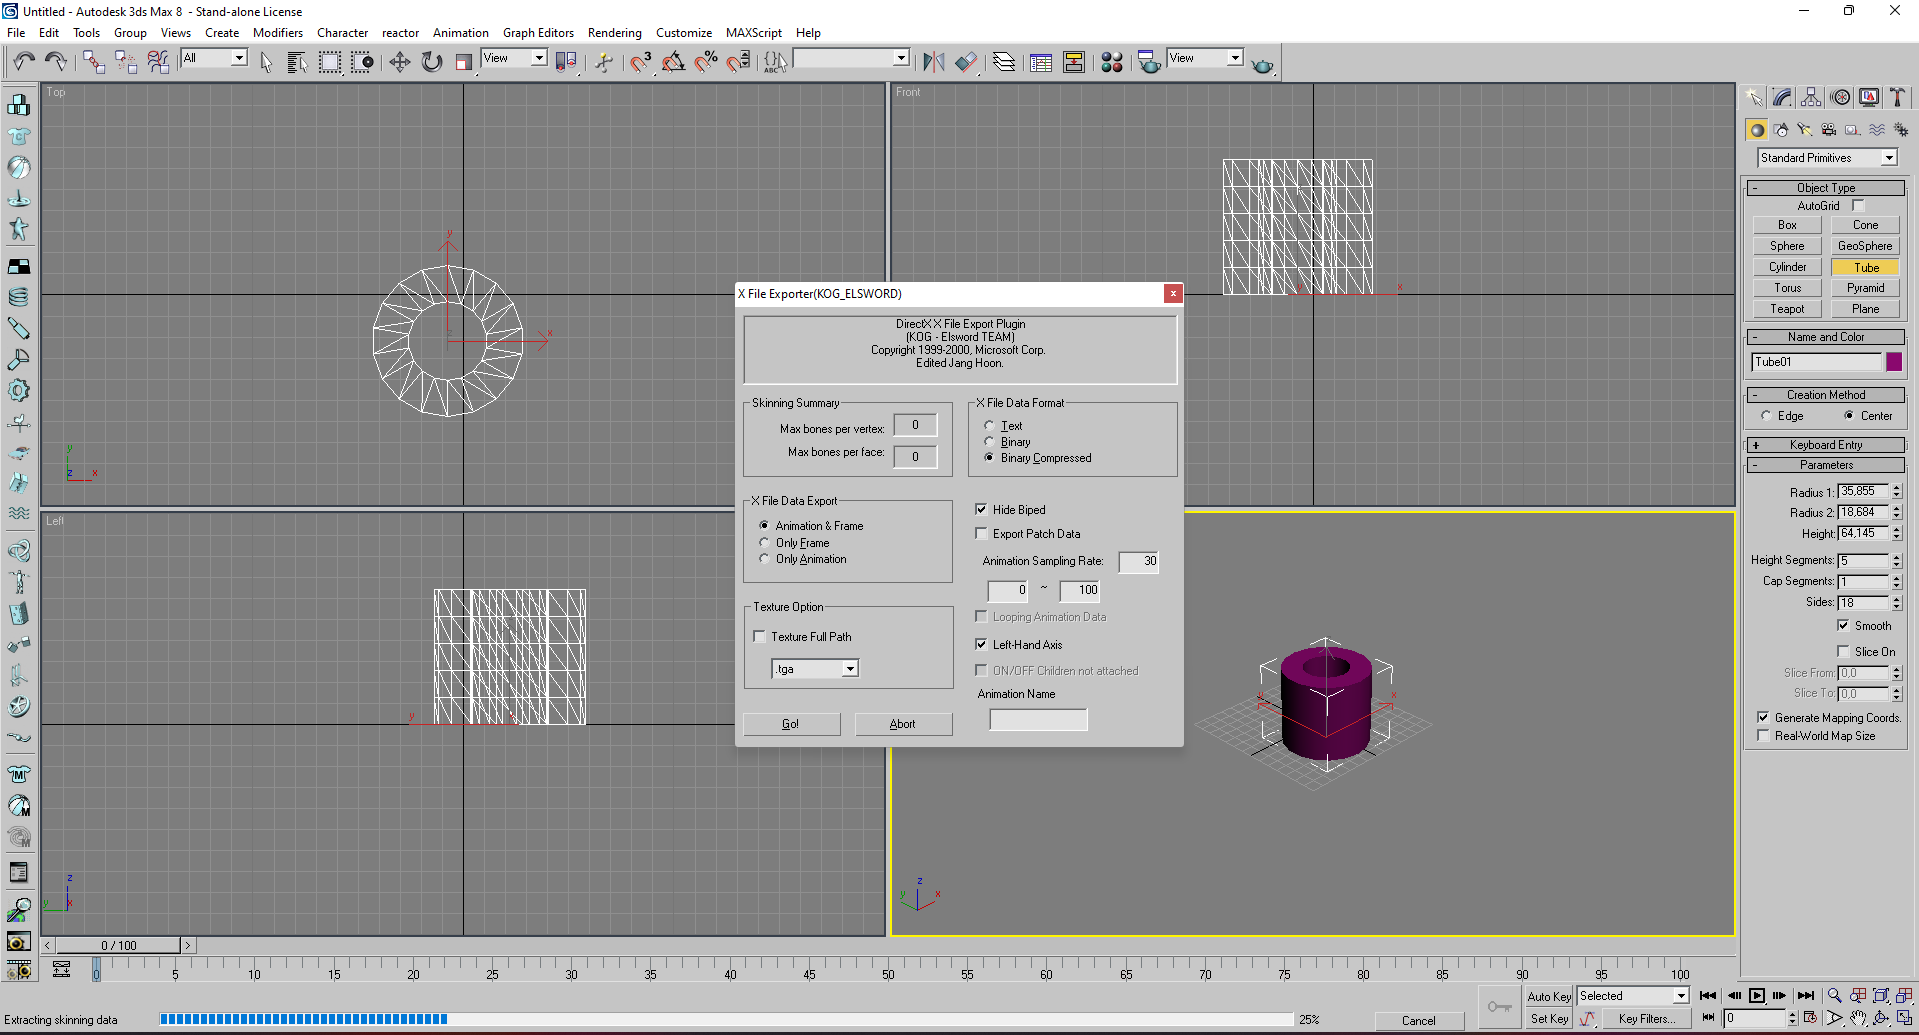
Task: Select the Move tool
Action: (400, 61)
